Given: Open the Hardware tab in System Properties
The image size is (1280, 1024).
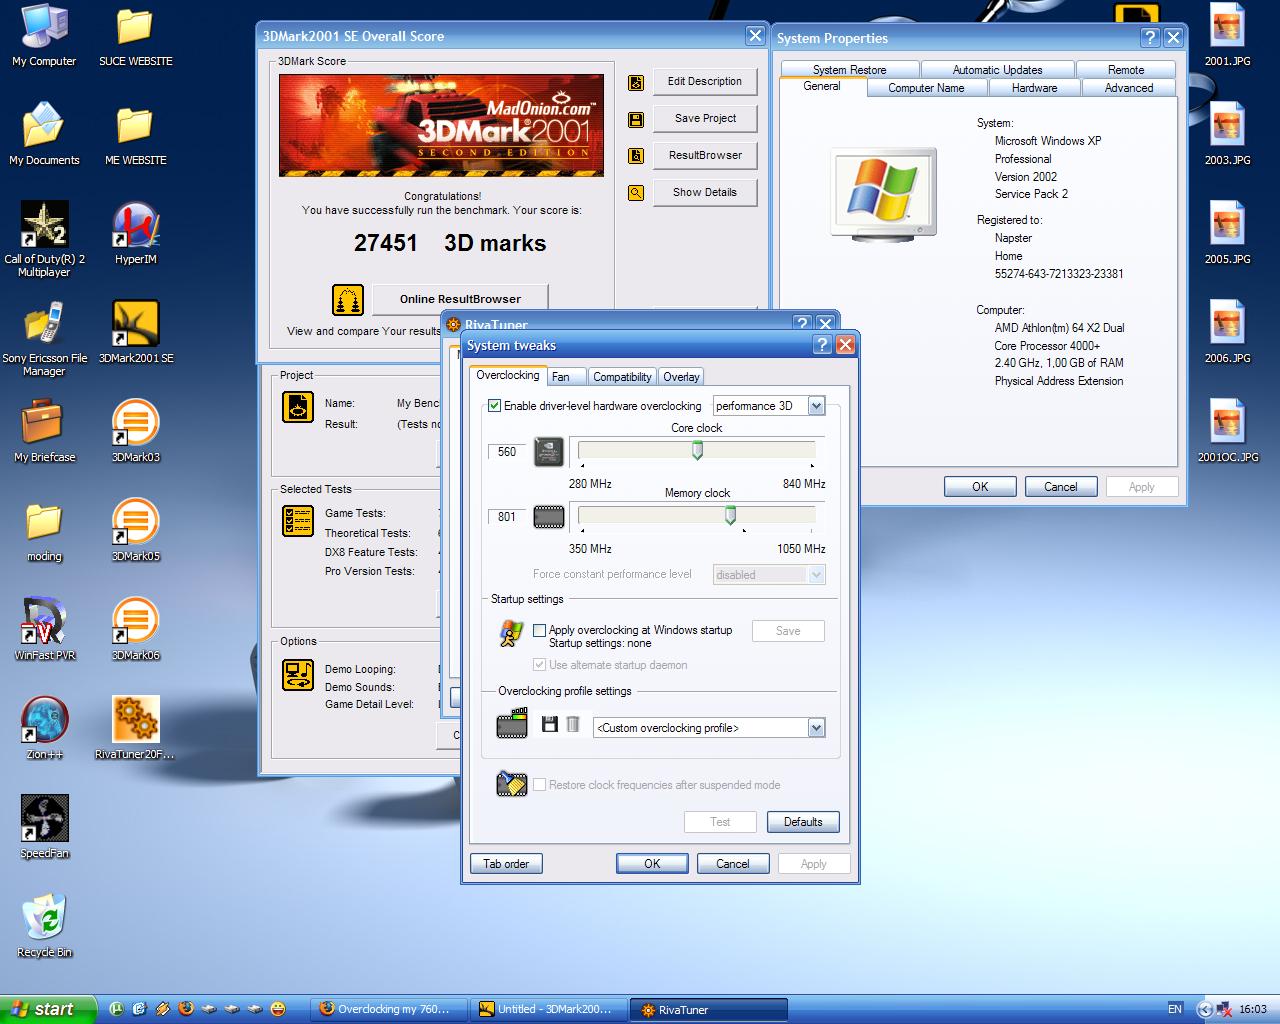Looking at the screenshot, I should [x=1034, y=88].
